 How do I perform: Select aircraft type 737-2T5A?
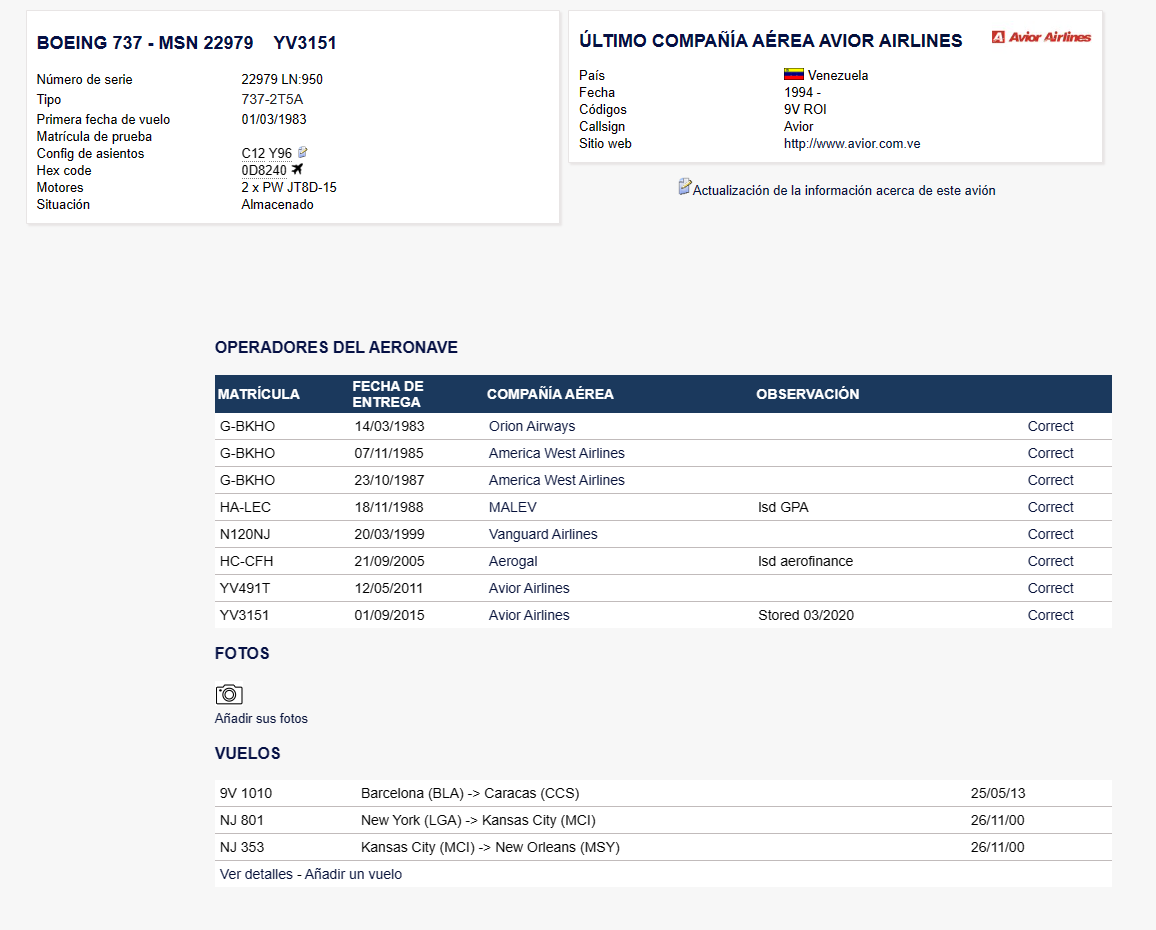(x=272, y=100)
